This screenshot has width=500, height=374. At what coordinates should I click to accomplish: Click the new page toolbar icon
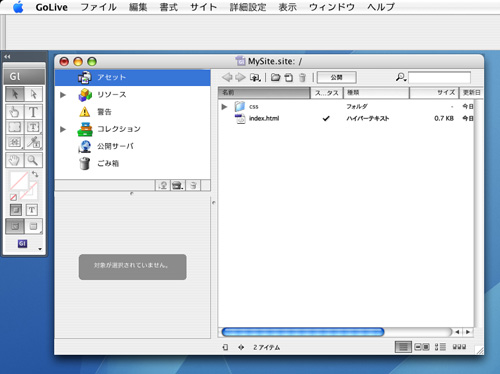point(289,78)
